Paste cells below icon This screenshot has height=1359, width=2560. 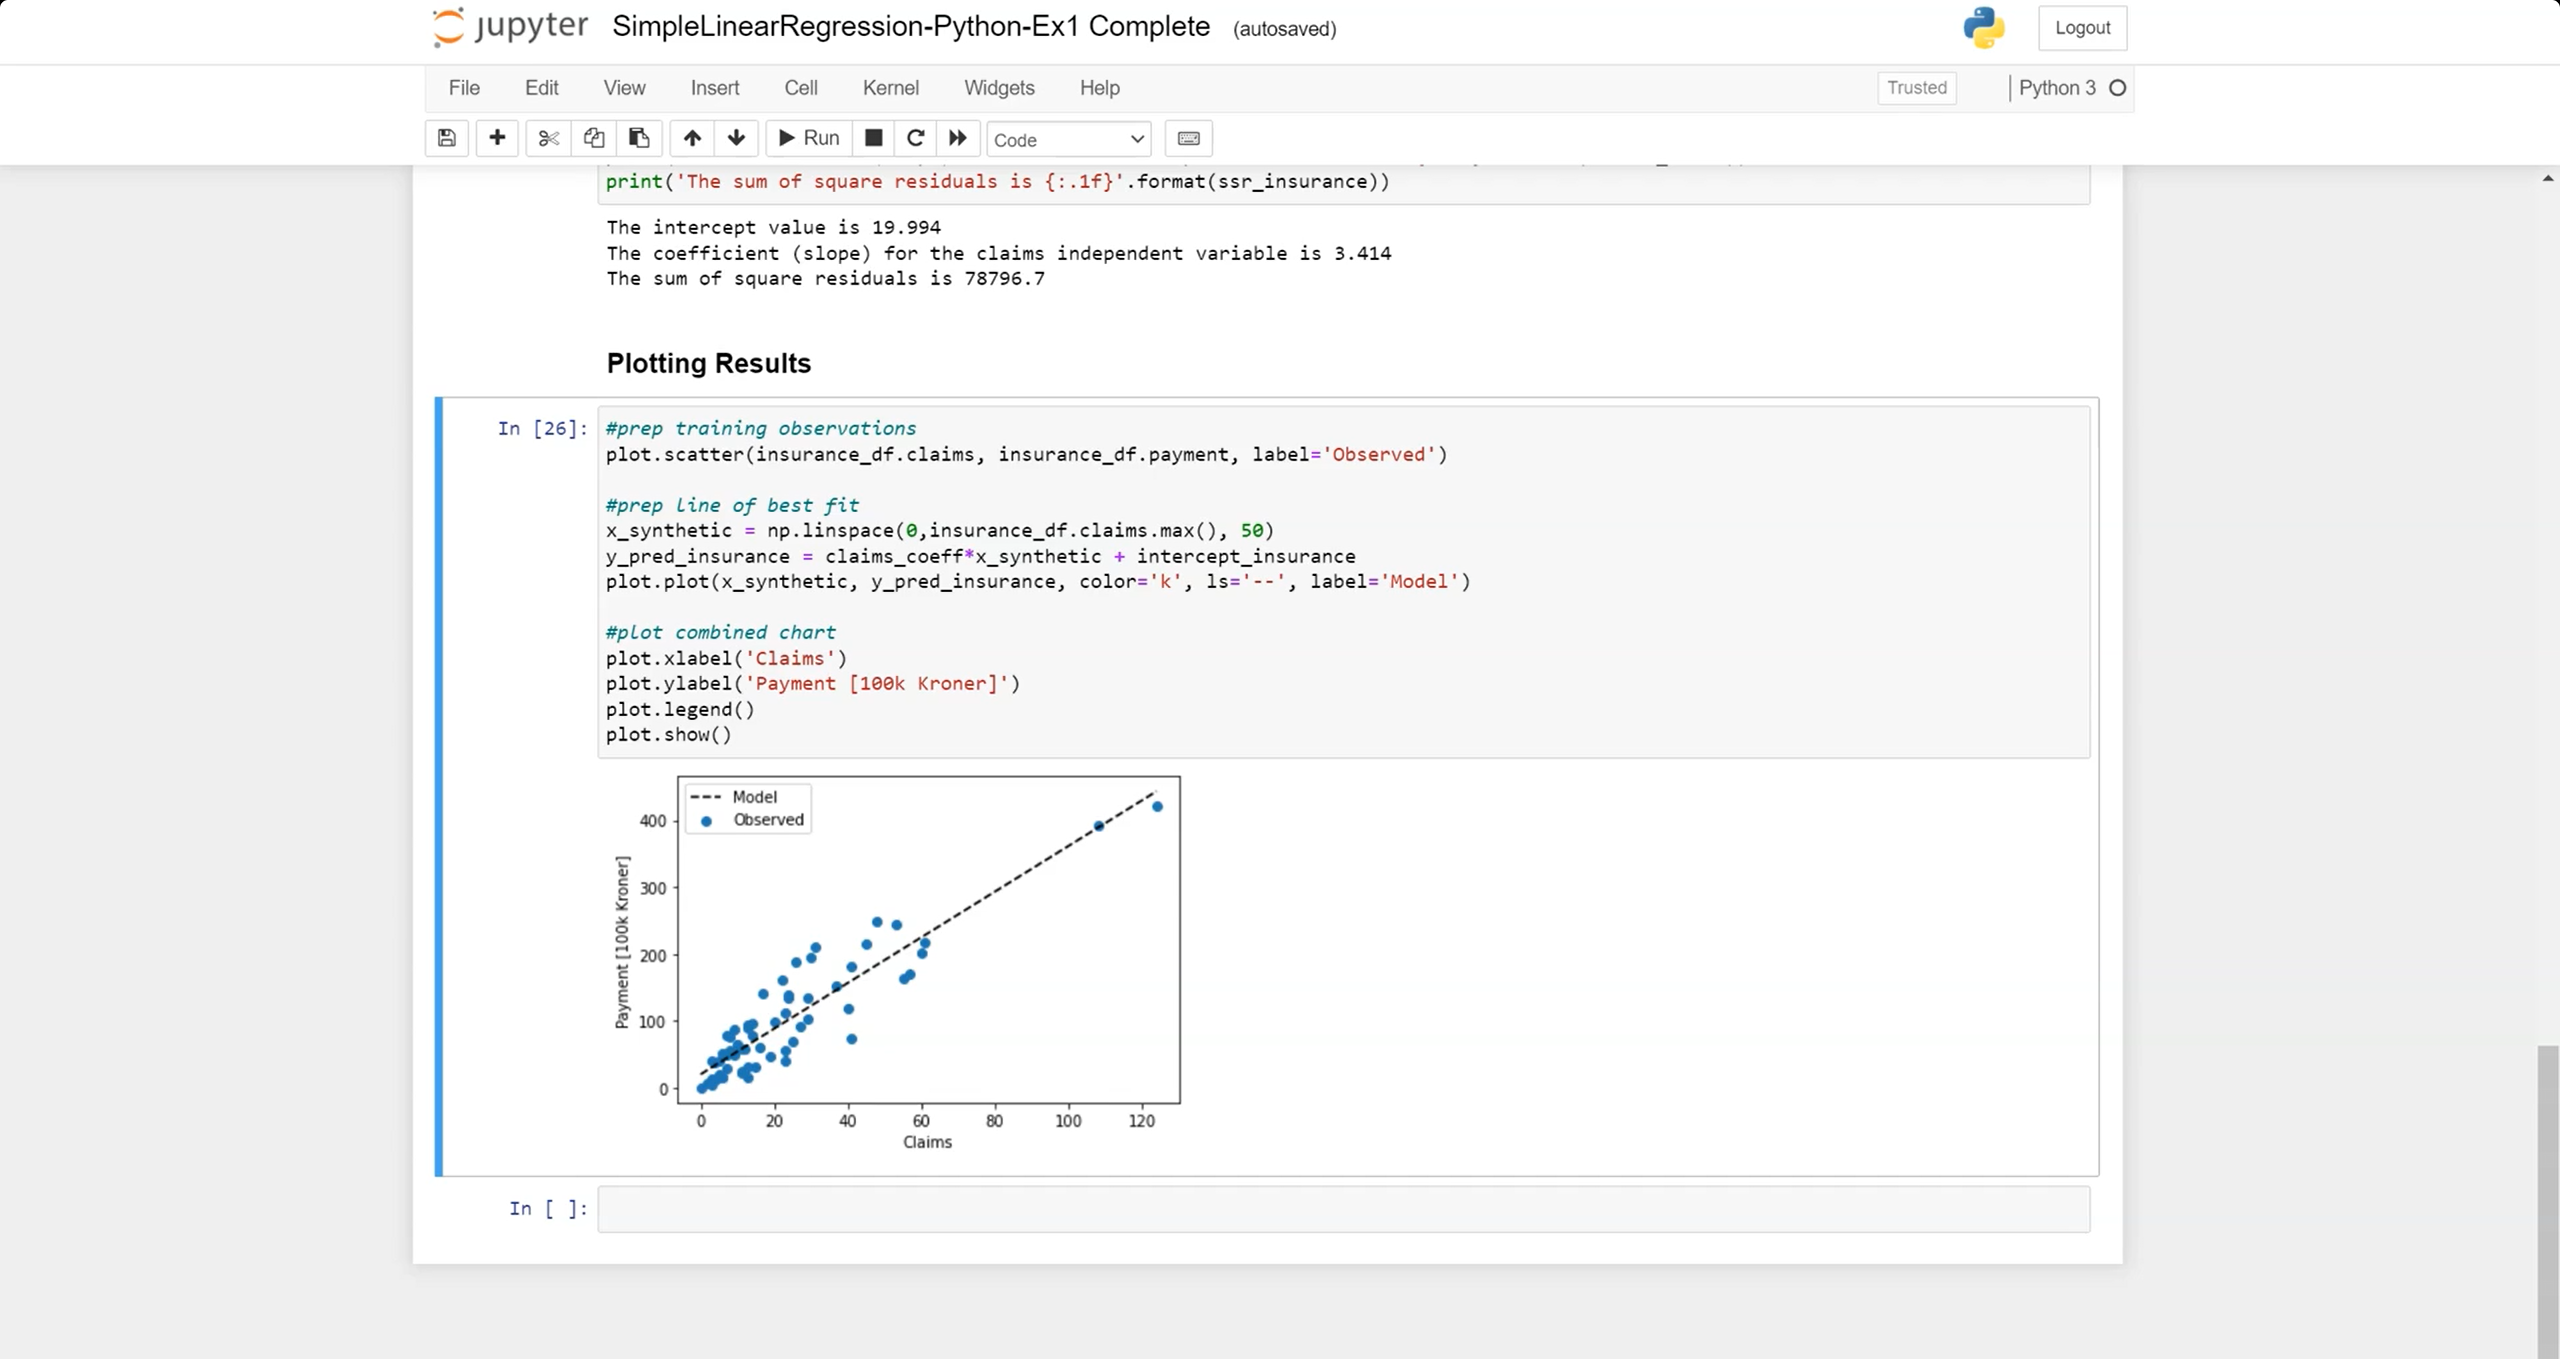click(x=639, y=138)
